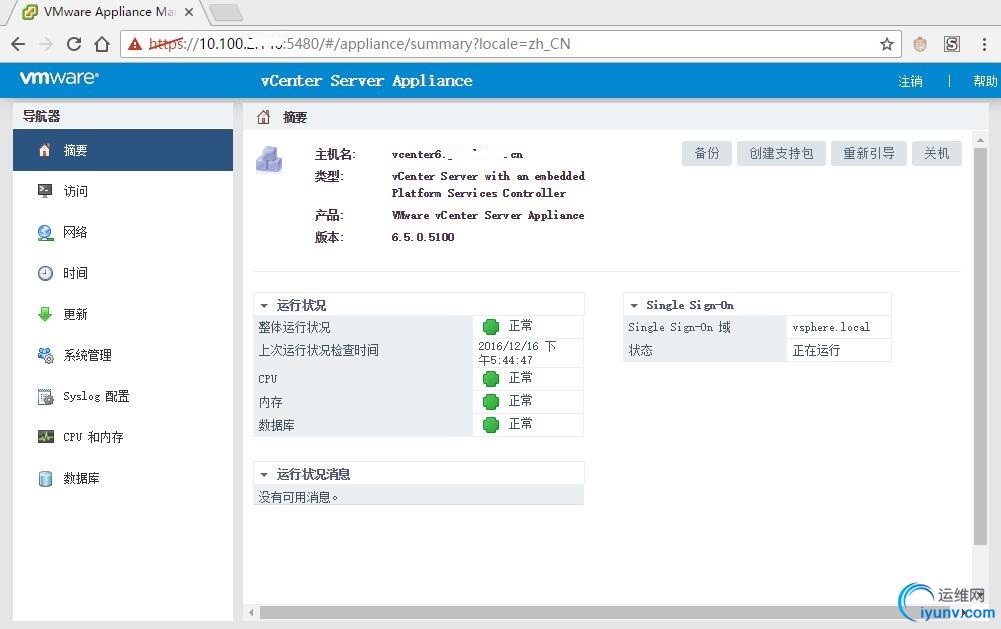This screenshot has height=629, width=1001.
Task: Click the database cylinder icon for 数据库
Action: tap(45, 478)
